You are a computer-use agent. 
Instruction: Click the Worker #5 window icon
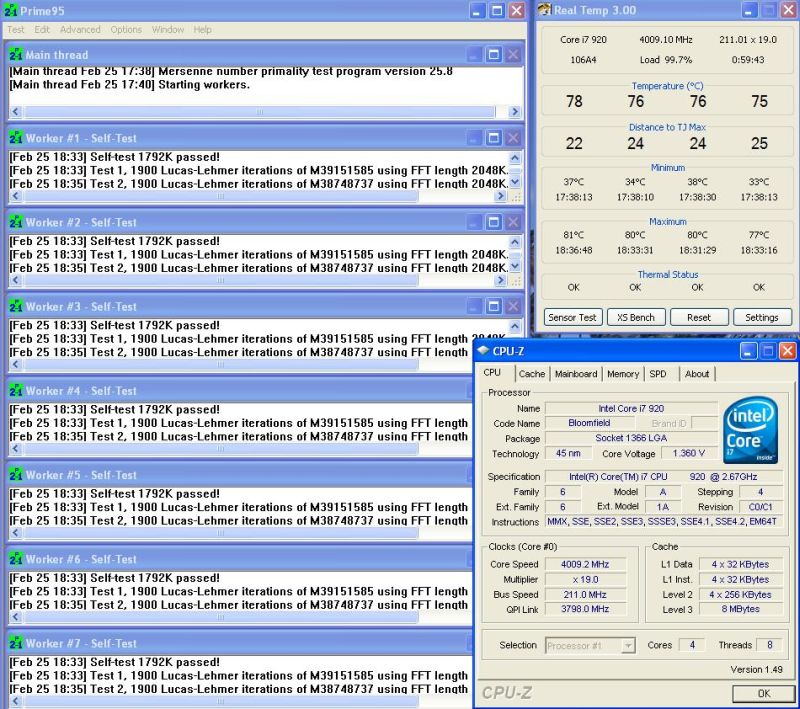pyautogui.click(x=16, y=474)
